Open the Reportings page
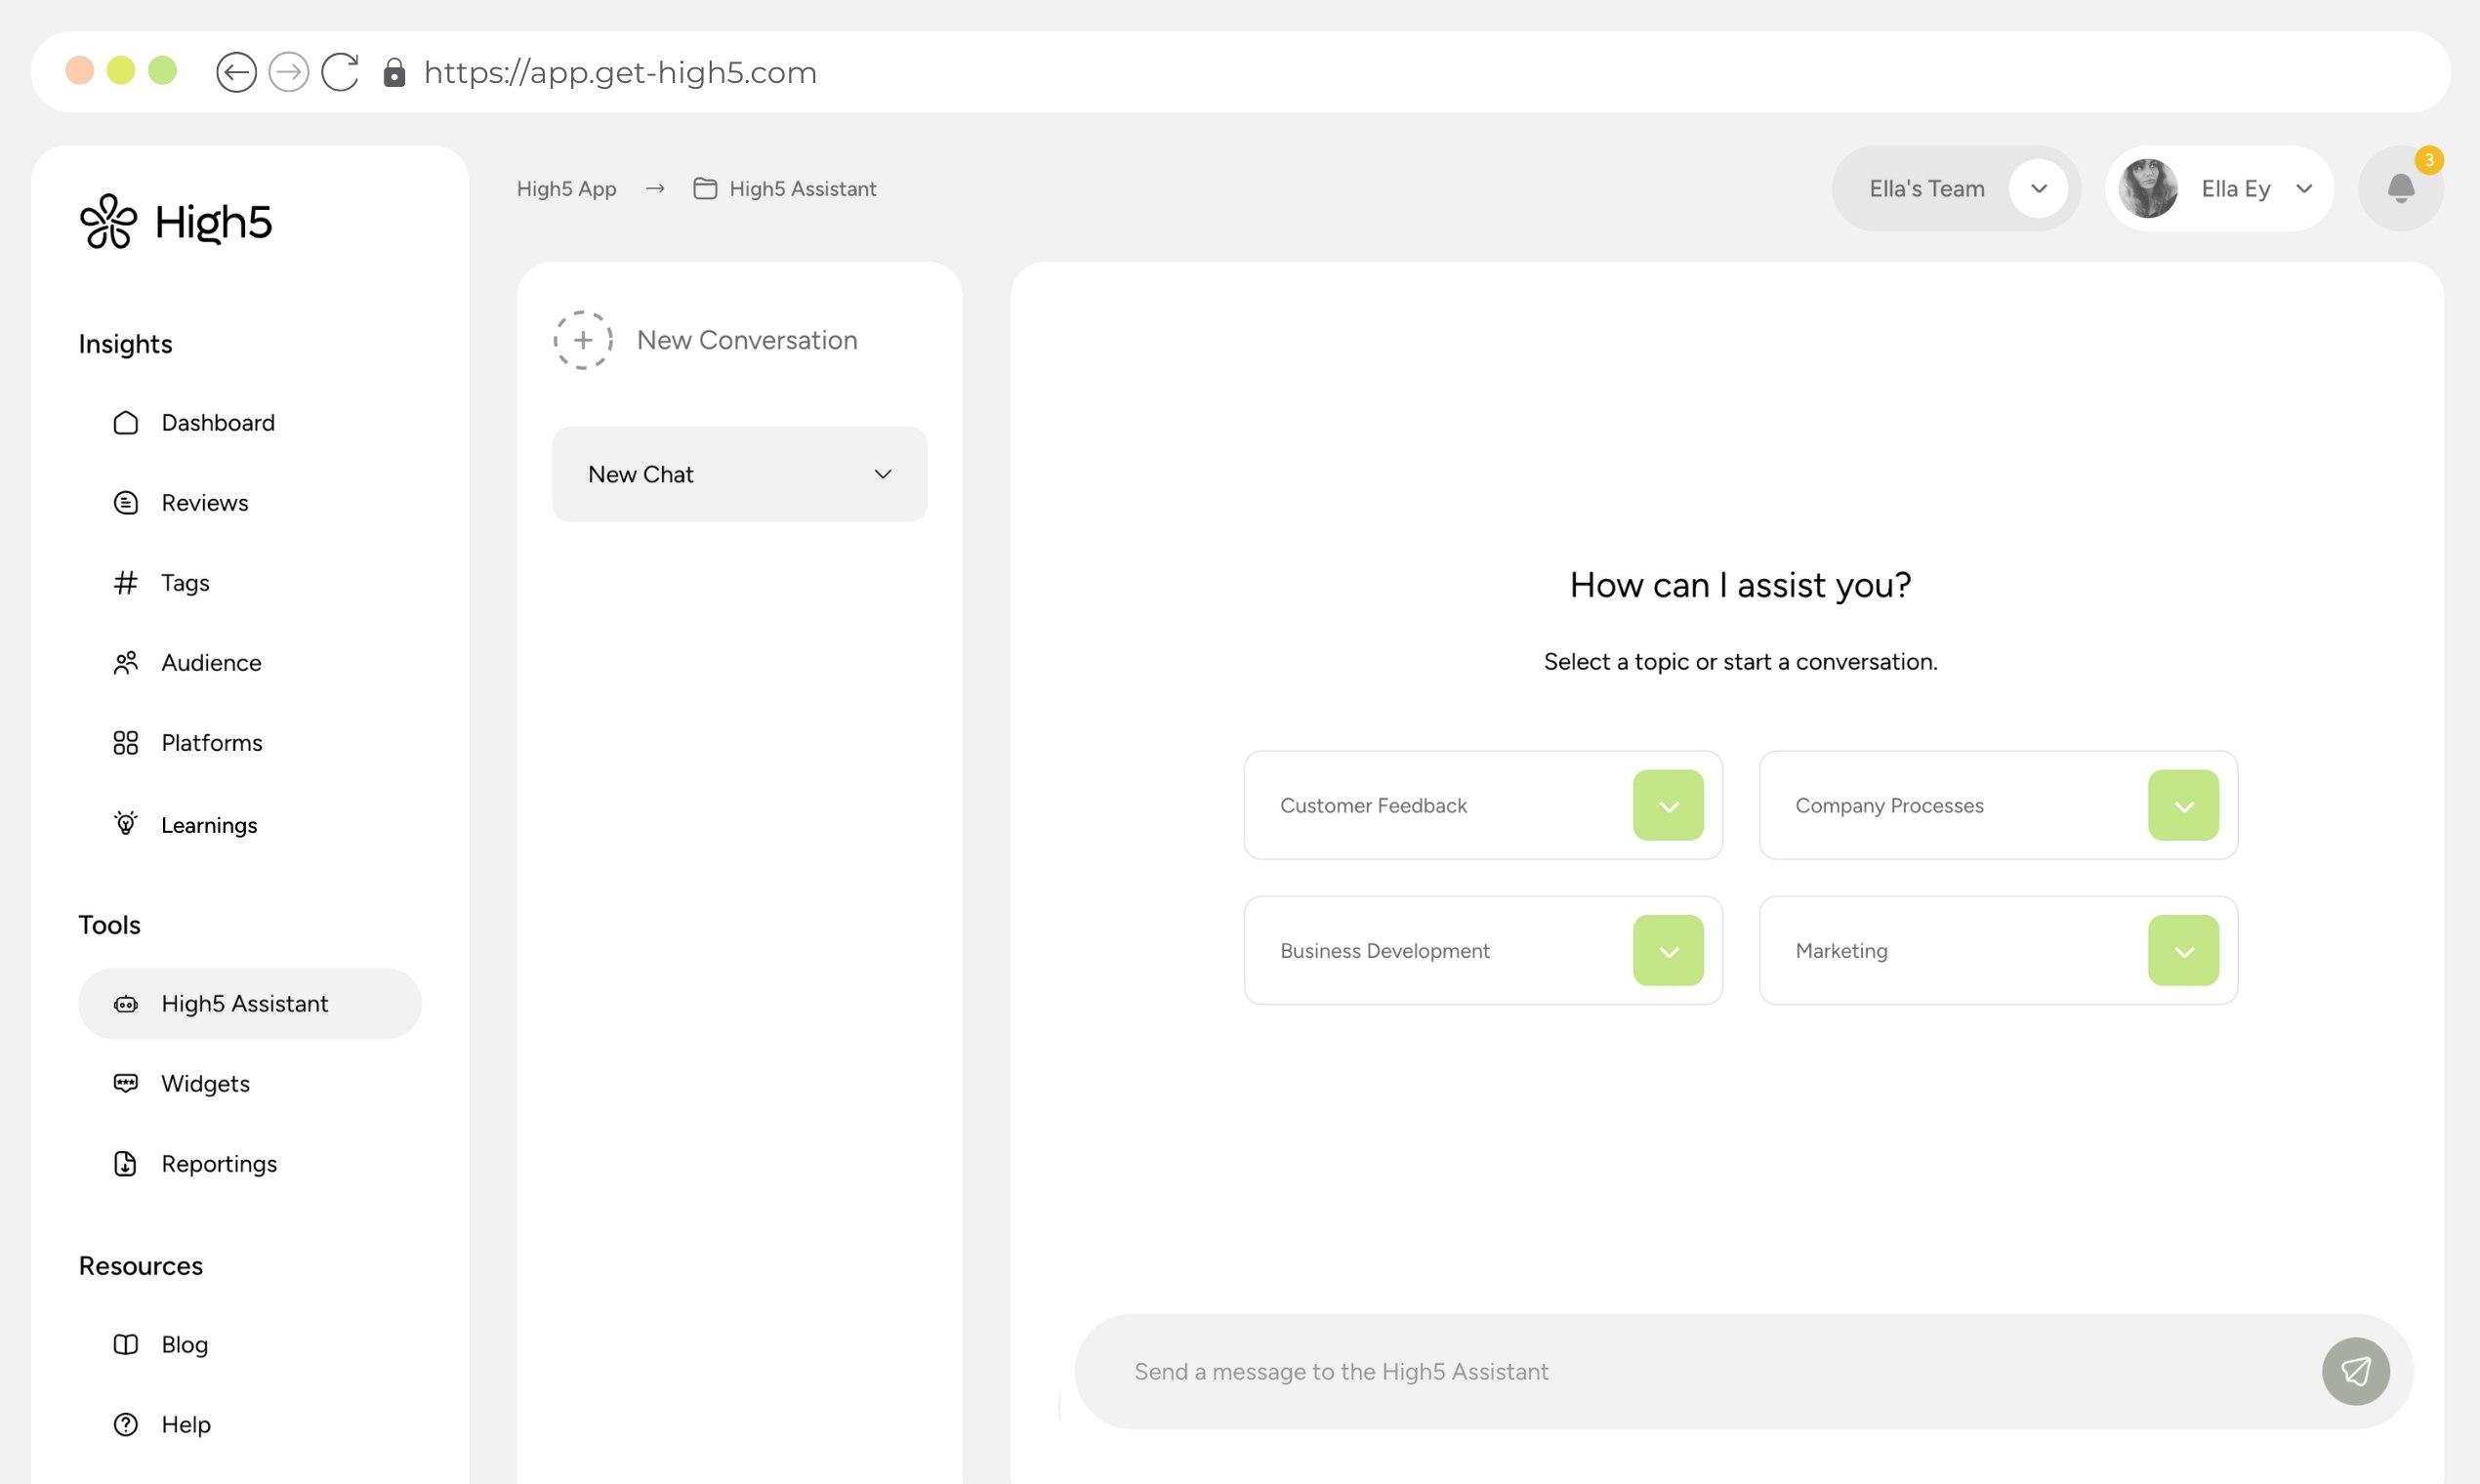The image size is (2480, 1484). tap(218, 1163)
